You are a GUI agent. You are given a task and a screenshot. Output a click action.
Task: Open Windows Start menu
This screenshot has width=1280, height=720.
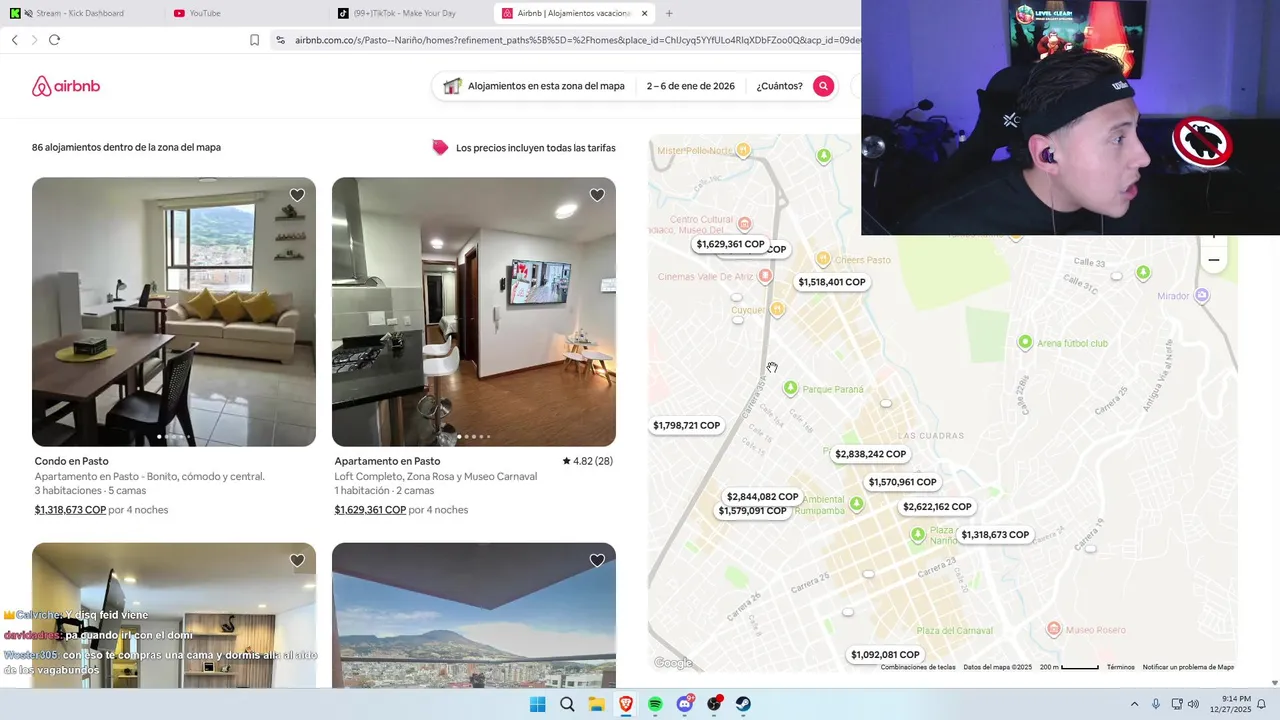point(537,704)
